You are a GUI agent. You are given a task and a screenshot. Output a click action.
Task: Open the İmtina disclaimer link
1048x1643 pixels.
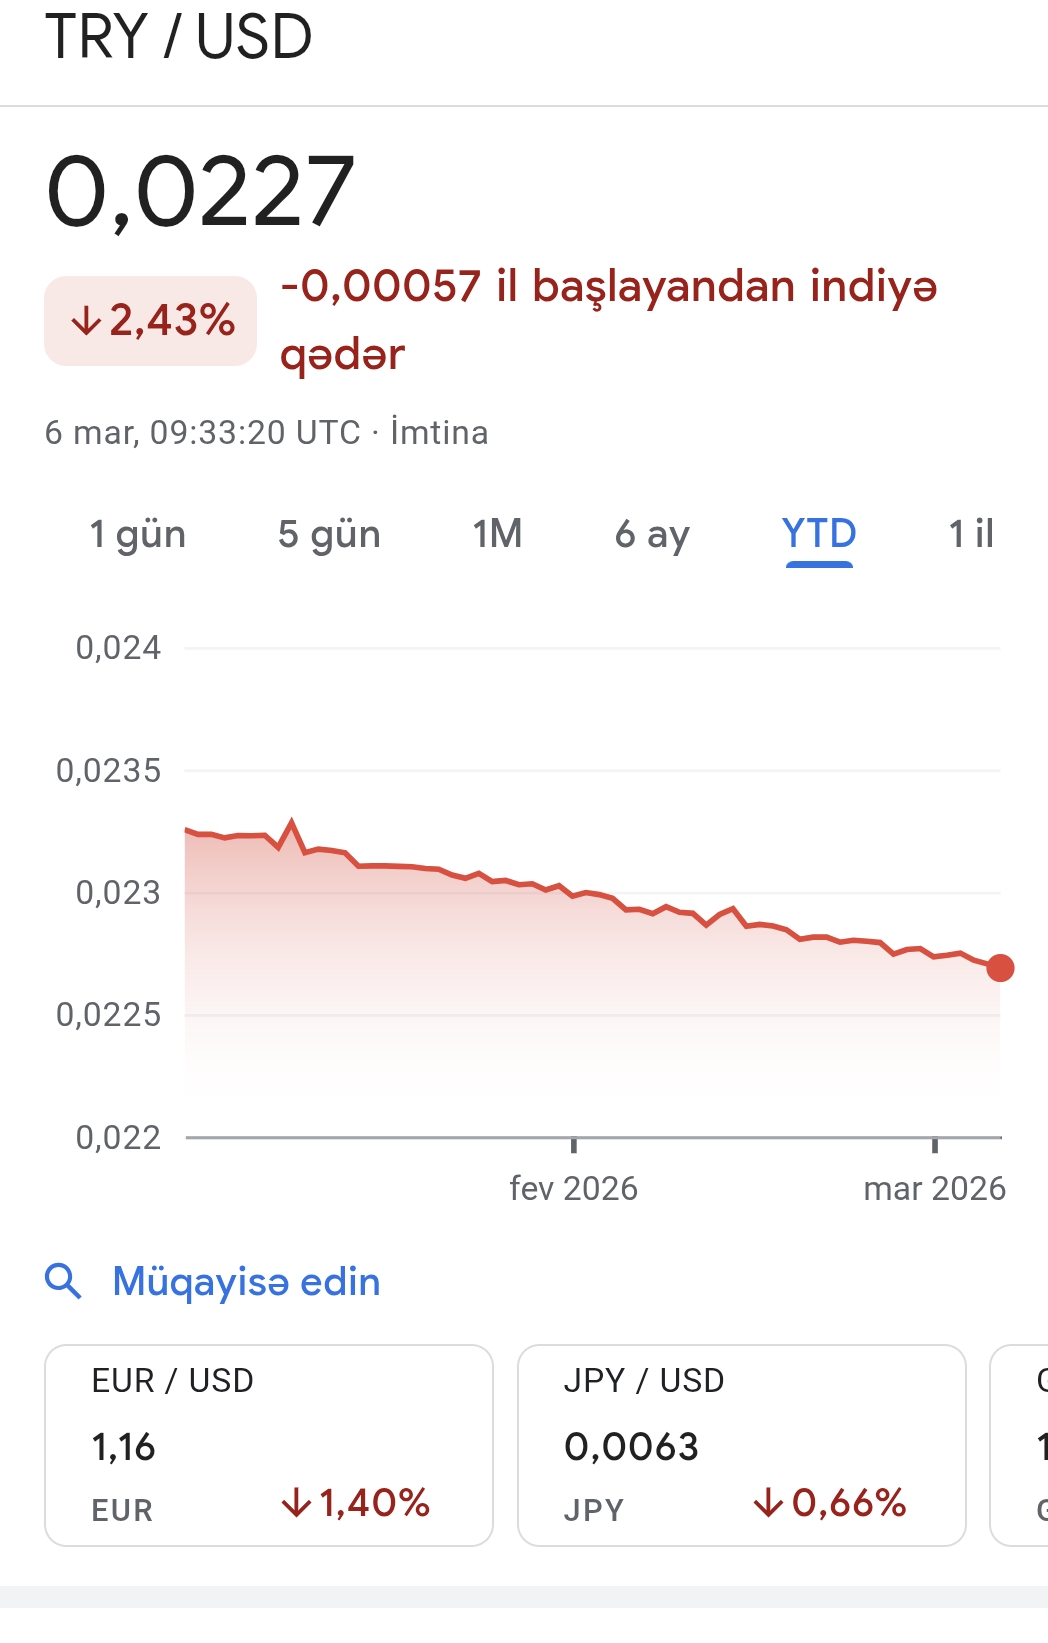point(439,433)
